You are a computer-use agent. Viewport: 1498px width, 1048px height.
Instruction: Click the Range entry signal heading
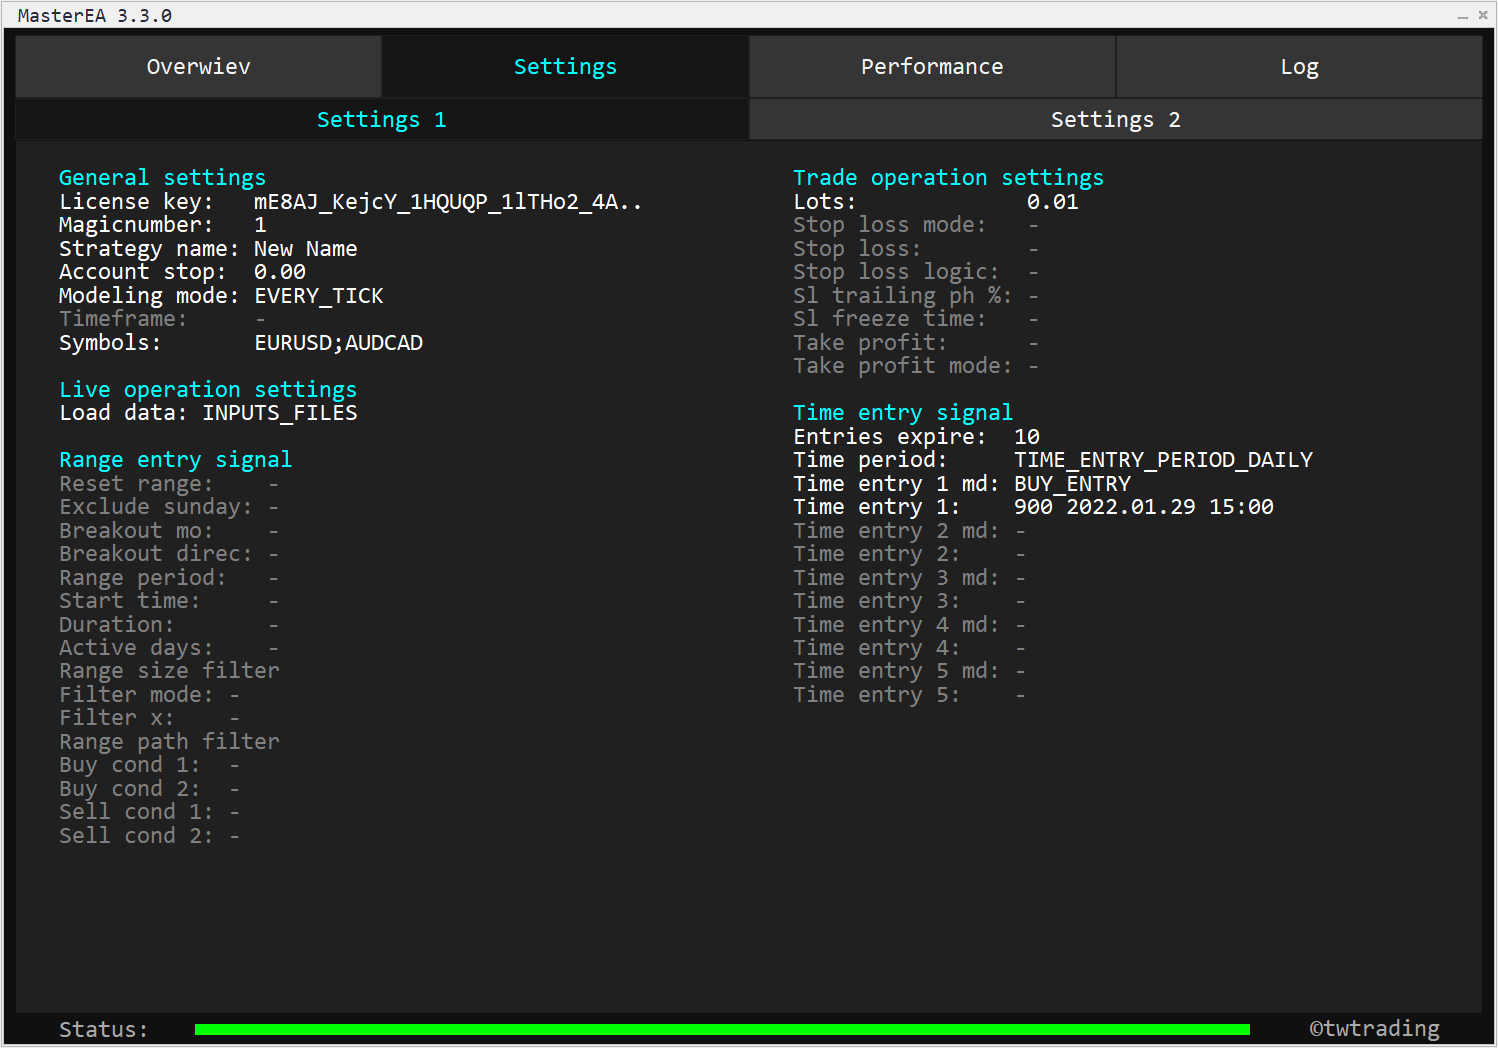tap(175, 460)
